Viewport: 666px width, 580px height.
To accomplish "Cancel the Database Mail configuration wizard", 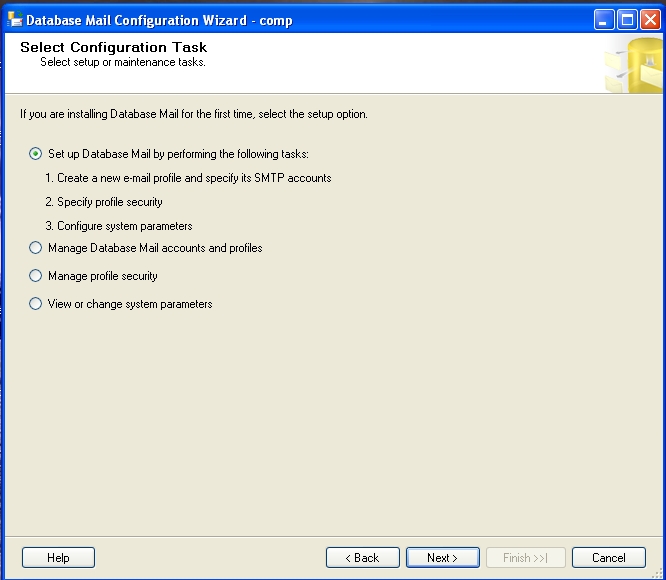I will (x=608, y=558).
